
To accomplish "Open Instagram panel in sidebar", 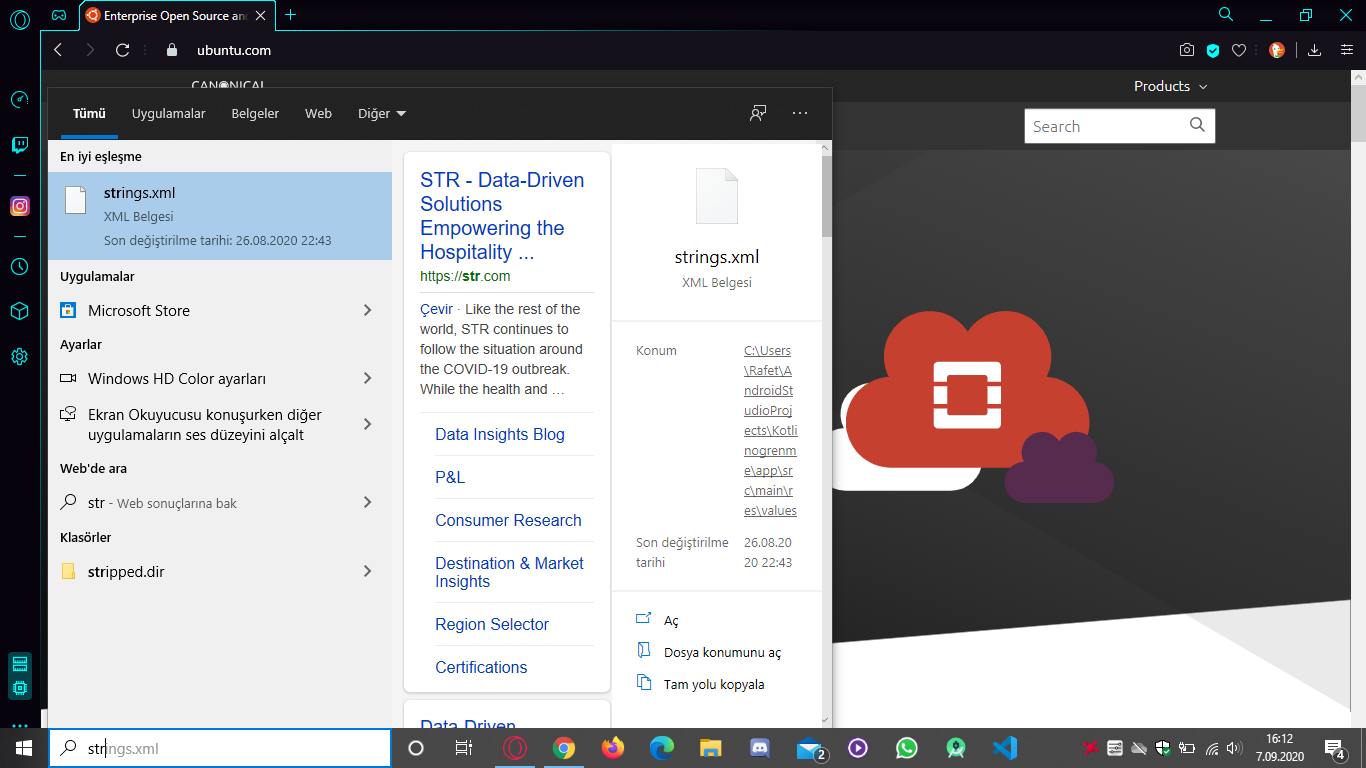I will click(19, 206).
